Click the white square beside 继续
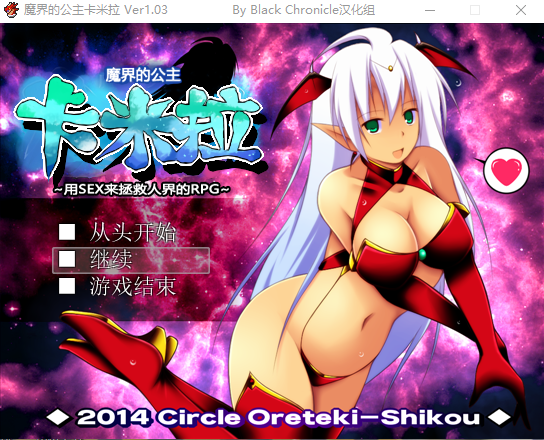 pos(67,259)
